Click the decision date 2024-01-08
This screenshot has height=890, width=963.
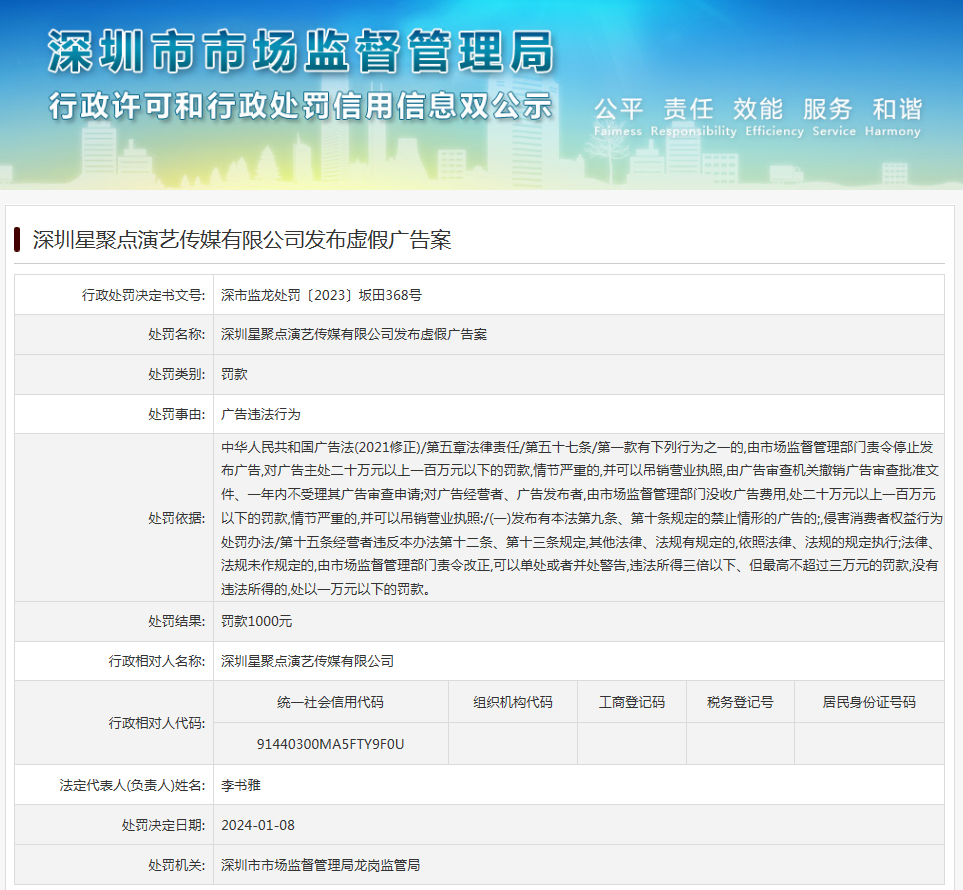[258, 825]
